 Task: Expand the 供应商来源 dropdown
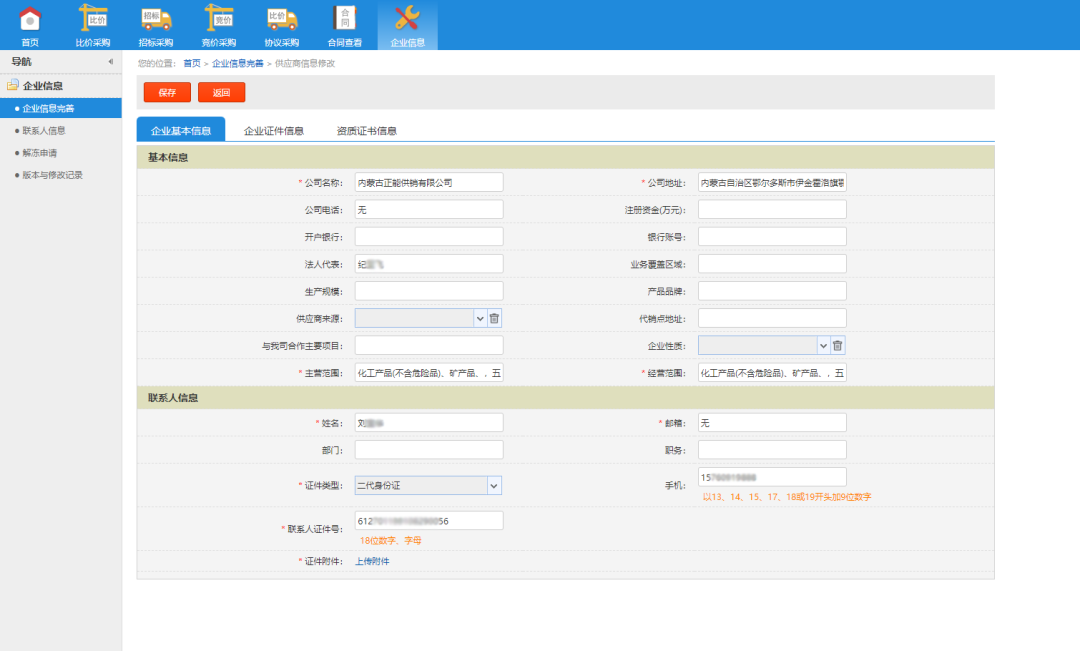[x=480, y=318]
